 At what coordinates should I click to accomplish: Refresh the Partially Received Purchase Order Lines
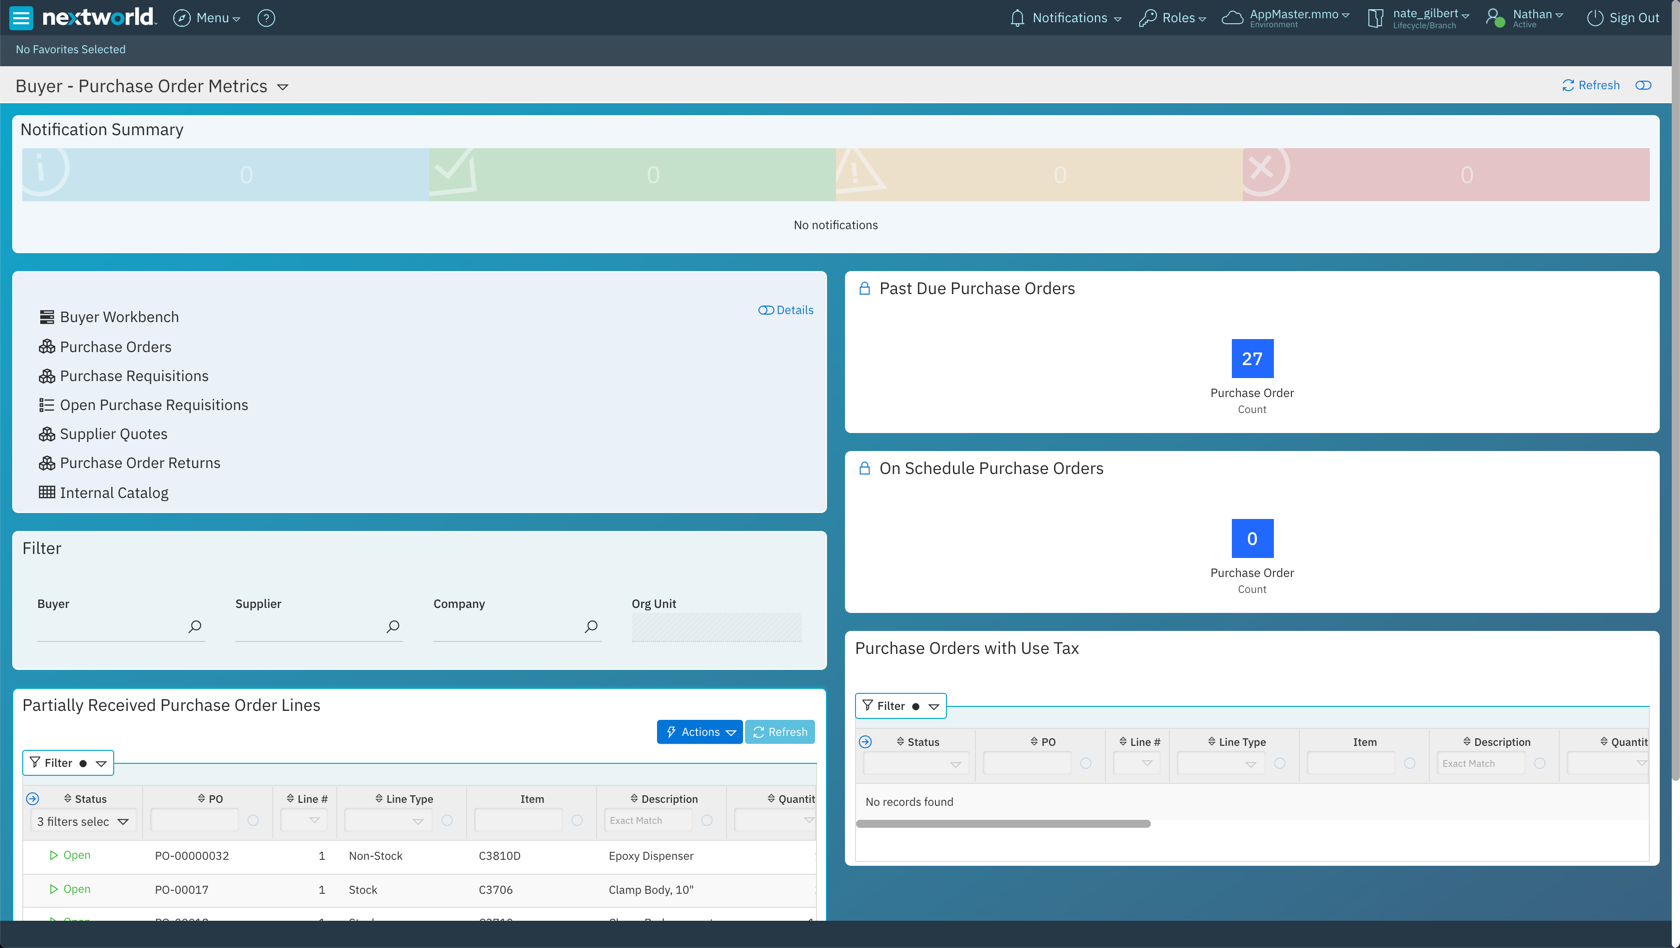pyautogui.click(x=780, y=731)
